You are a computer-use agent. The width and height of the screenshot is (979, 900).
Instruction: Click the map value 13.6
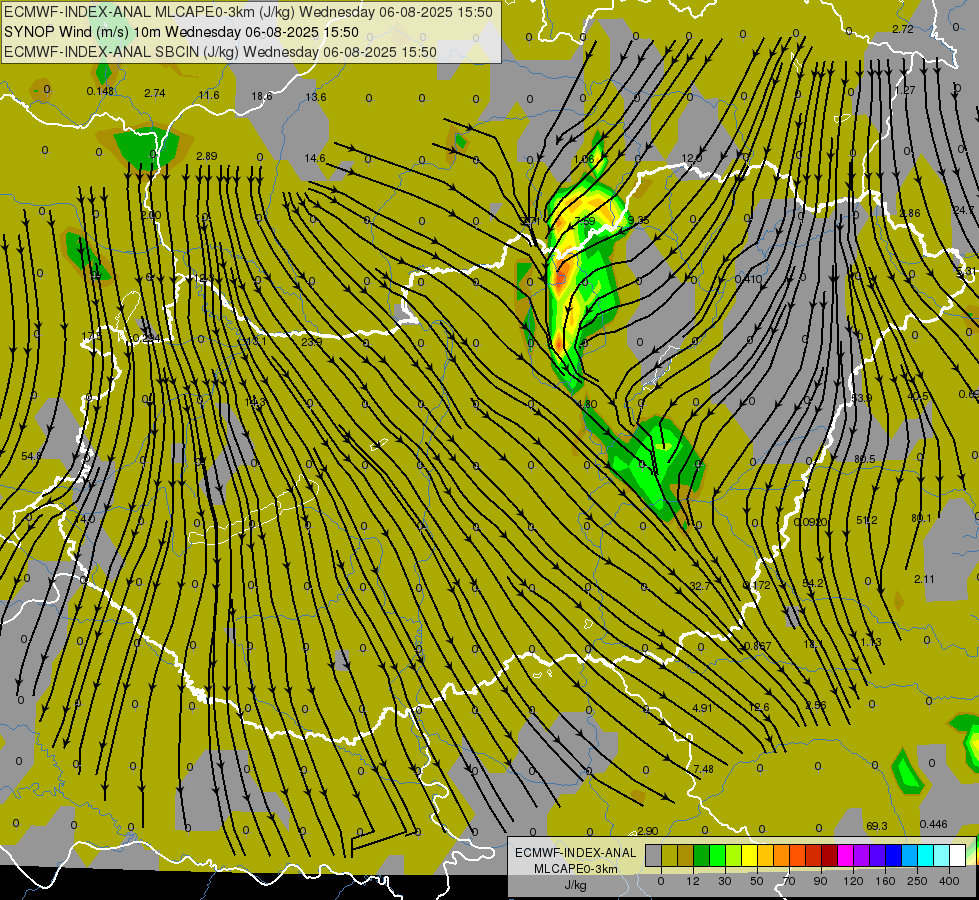(316, 97)
